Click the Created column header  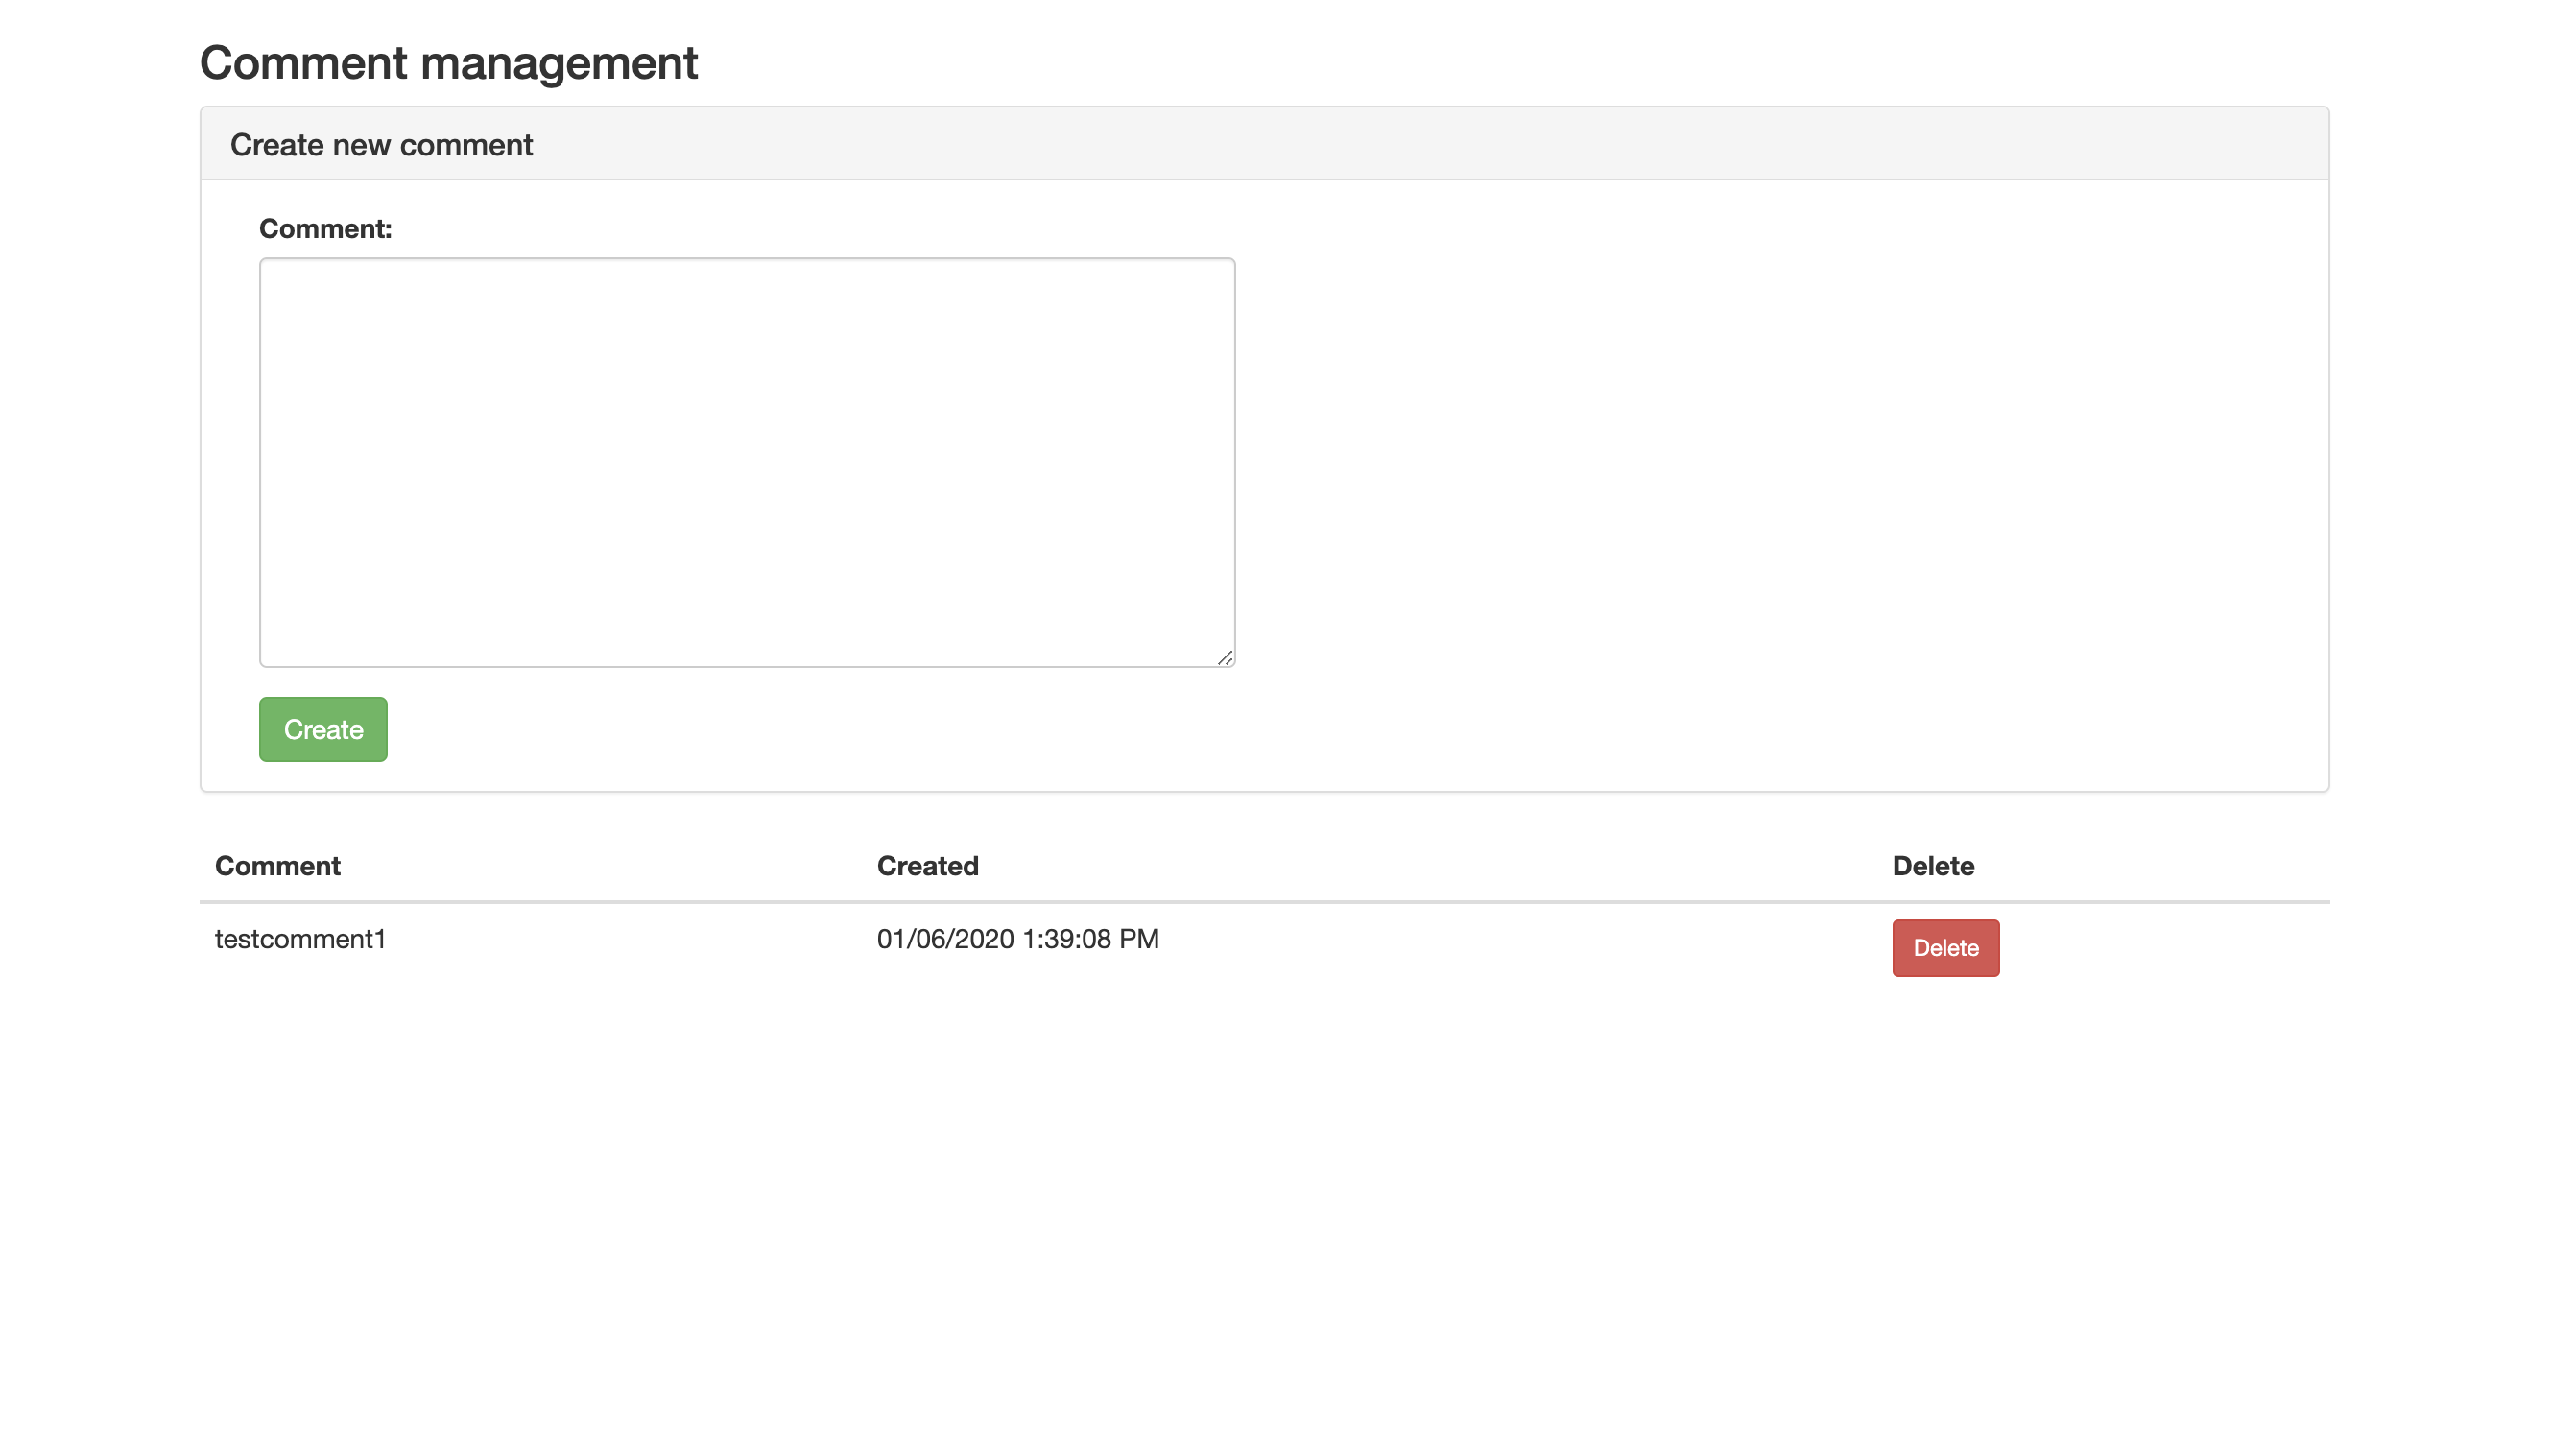pos(927,866)
